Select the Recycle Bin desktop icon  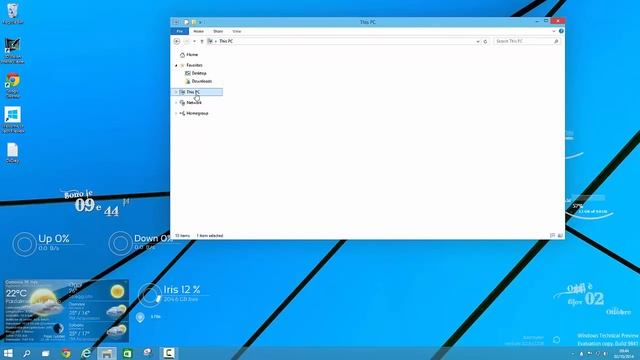pos(13,13)
